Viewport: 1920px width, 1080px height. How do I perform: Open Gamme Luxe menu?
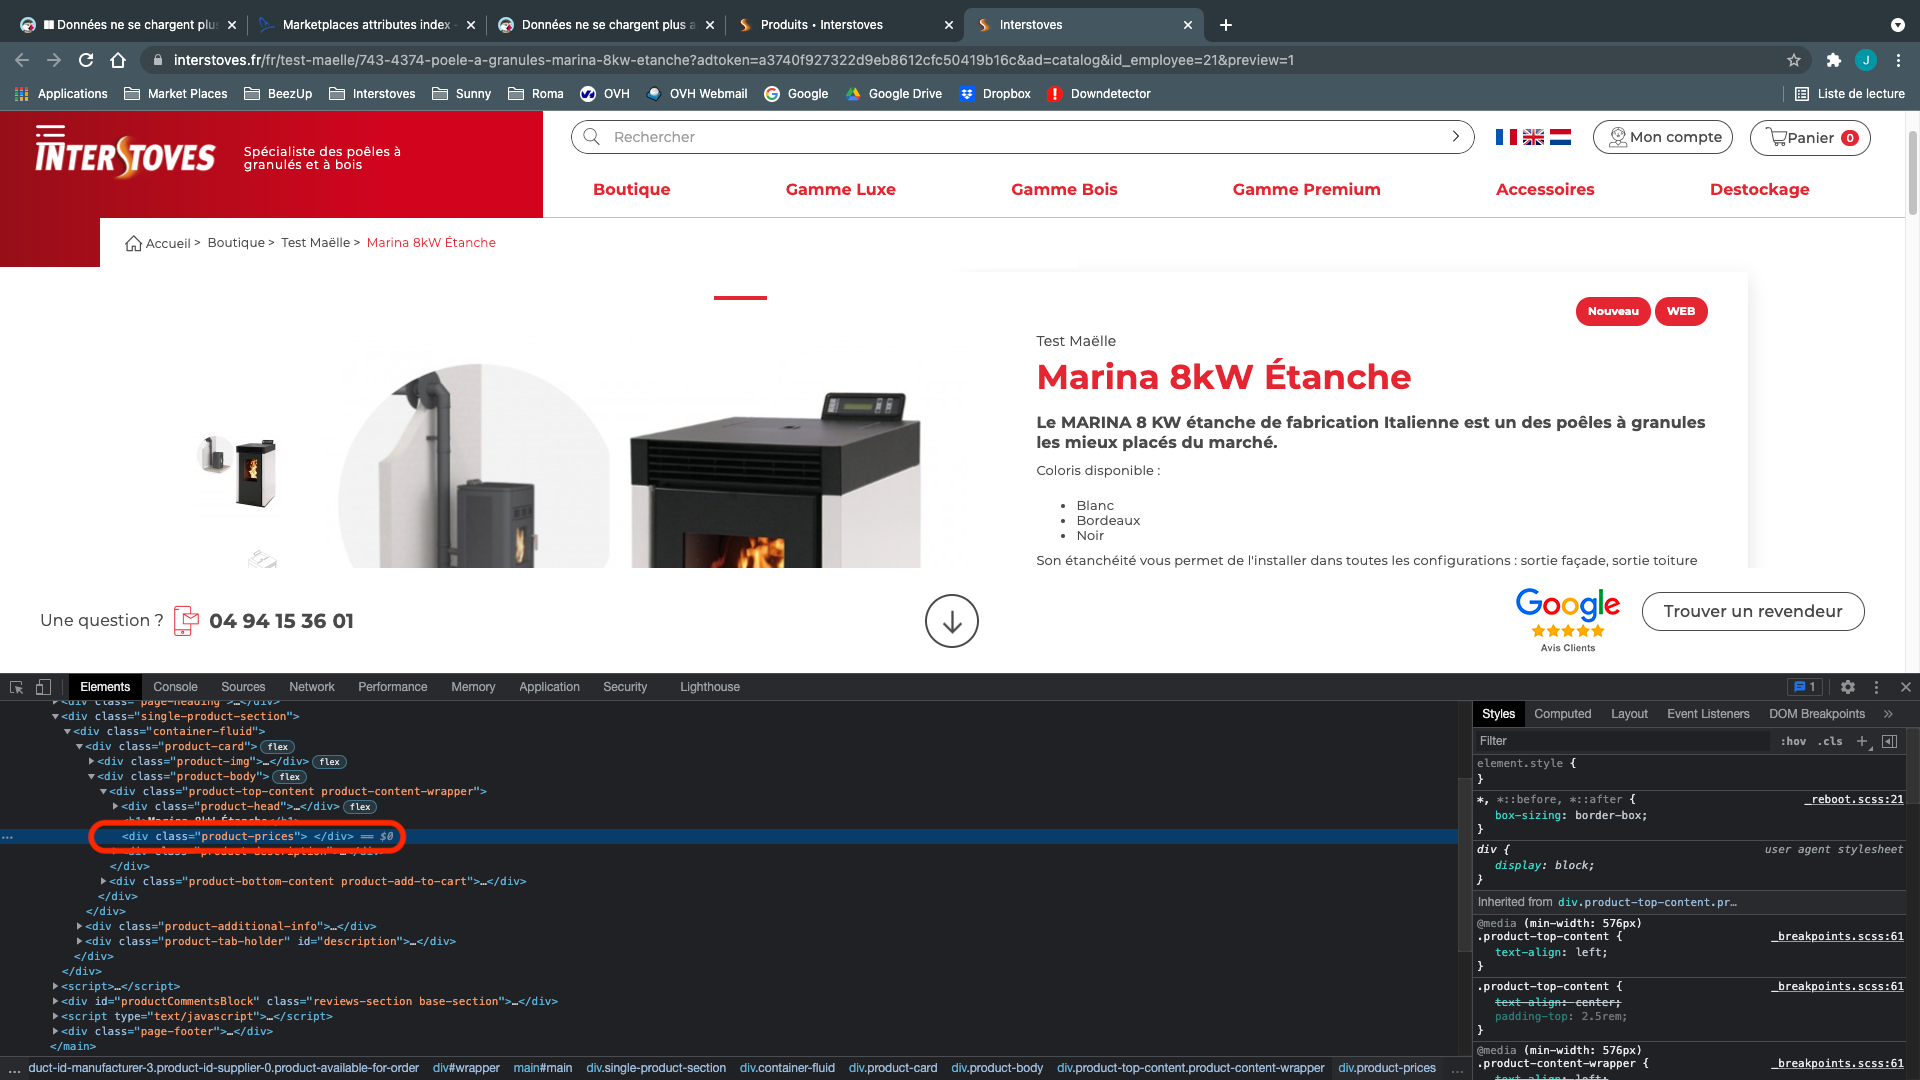[841, 189]
